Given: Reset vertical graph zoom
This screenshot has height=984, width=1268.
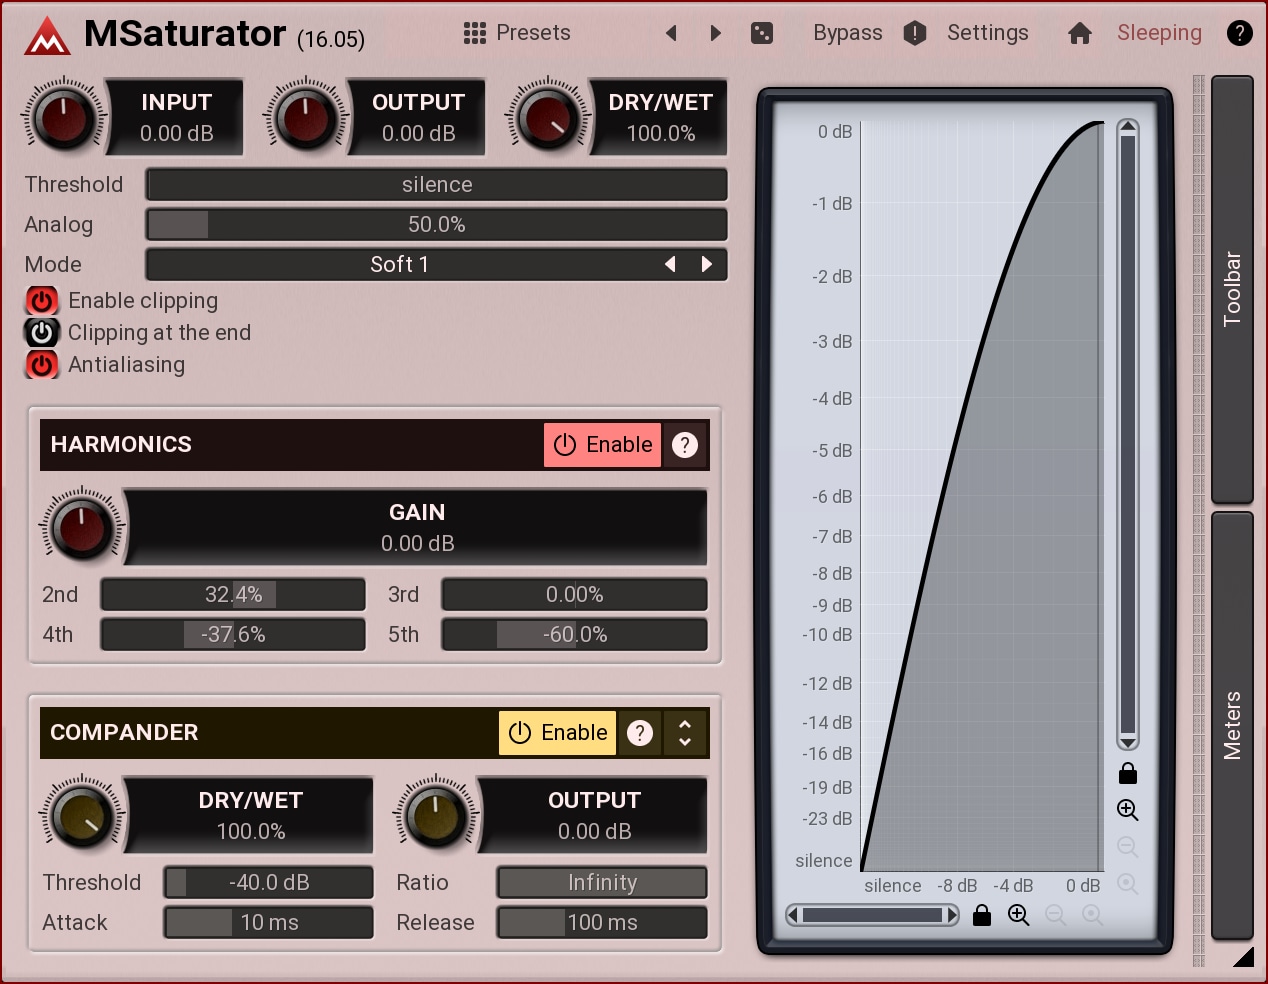Looking at the screenshot, I should tap(1128, 884).
